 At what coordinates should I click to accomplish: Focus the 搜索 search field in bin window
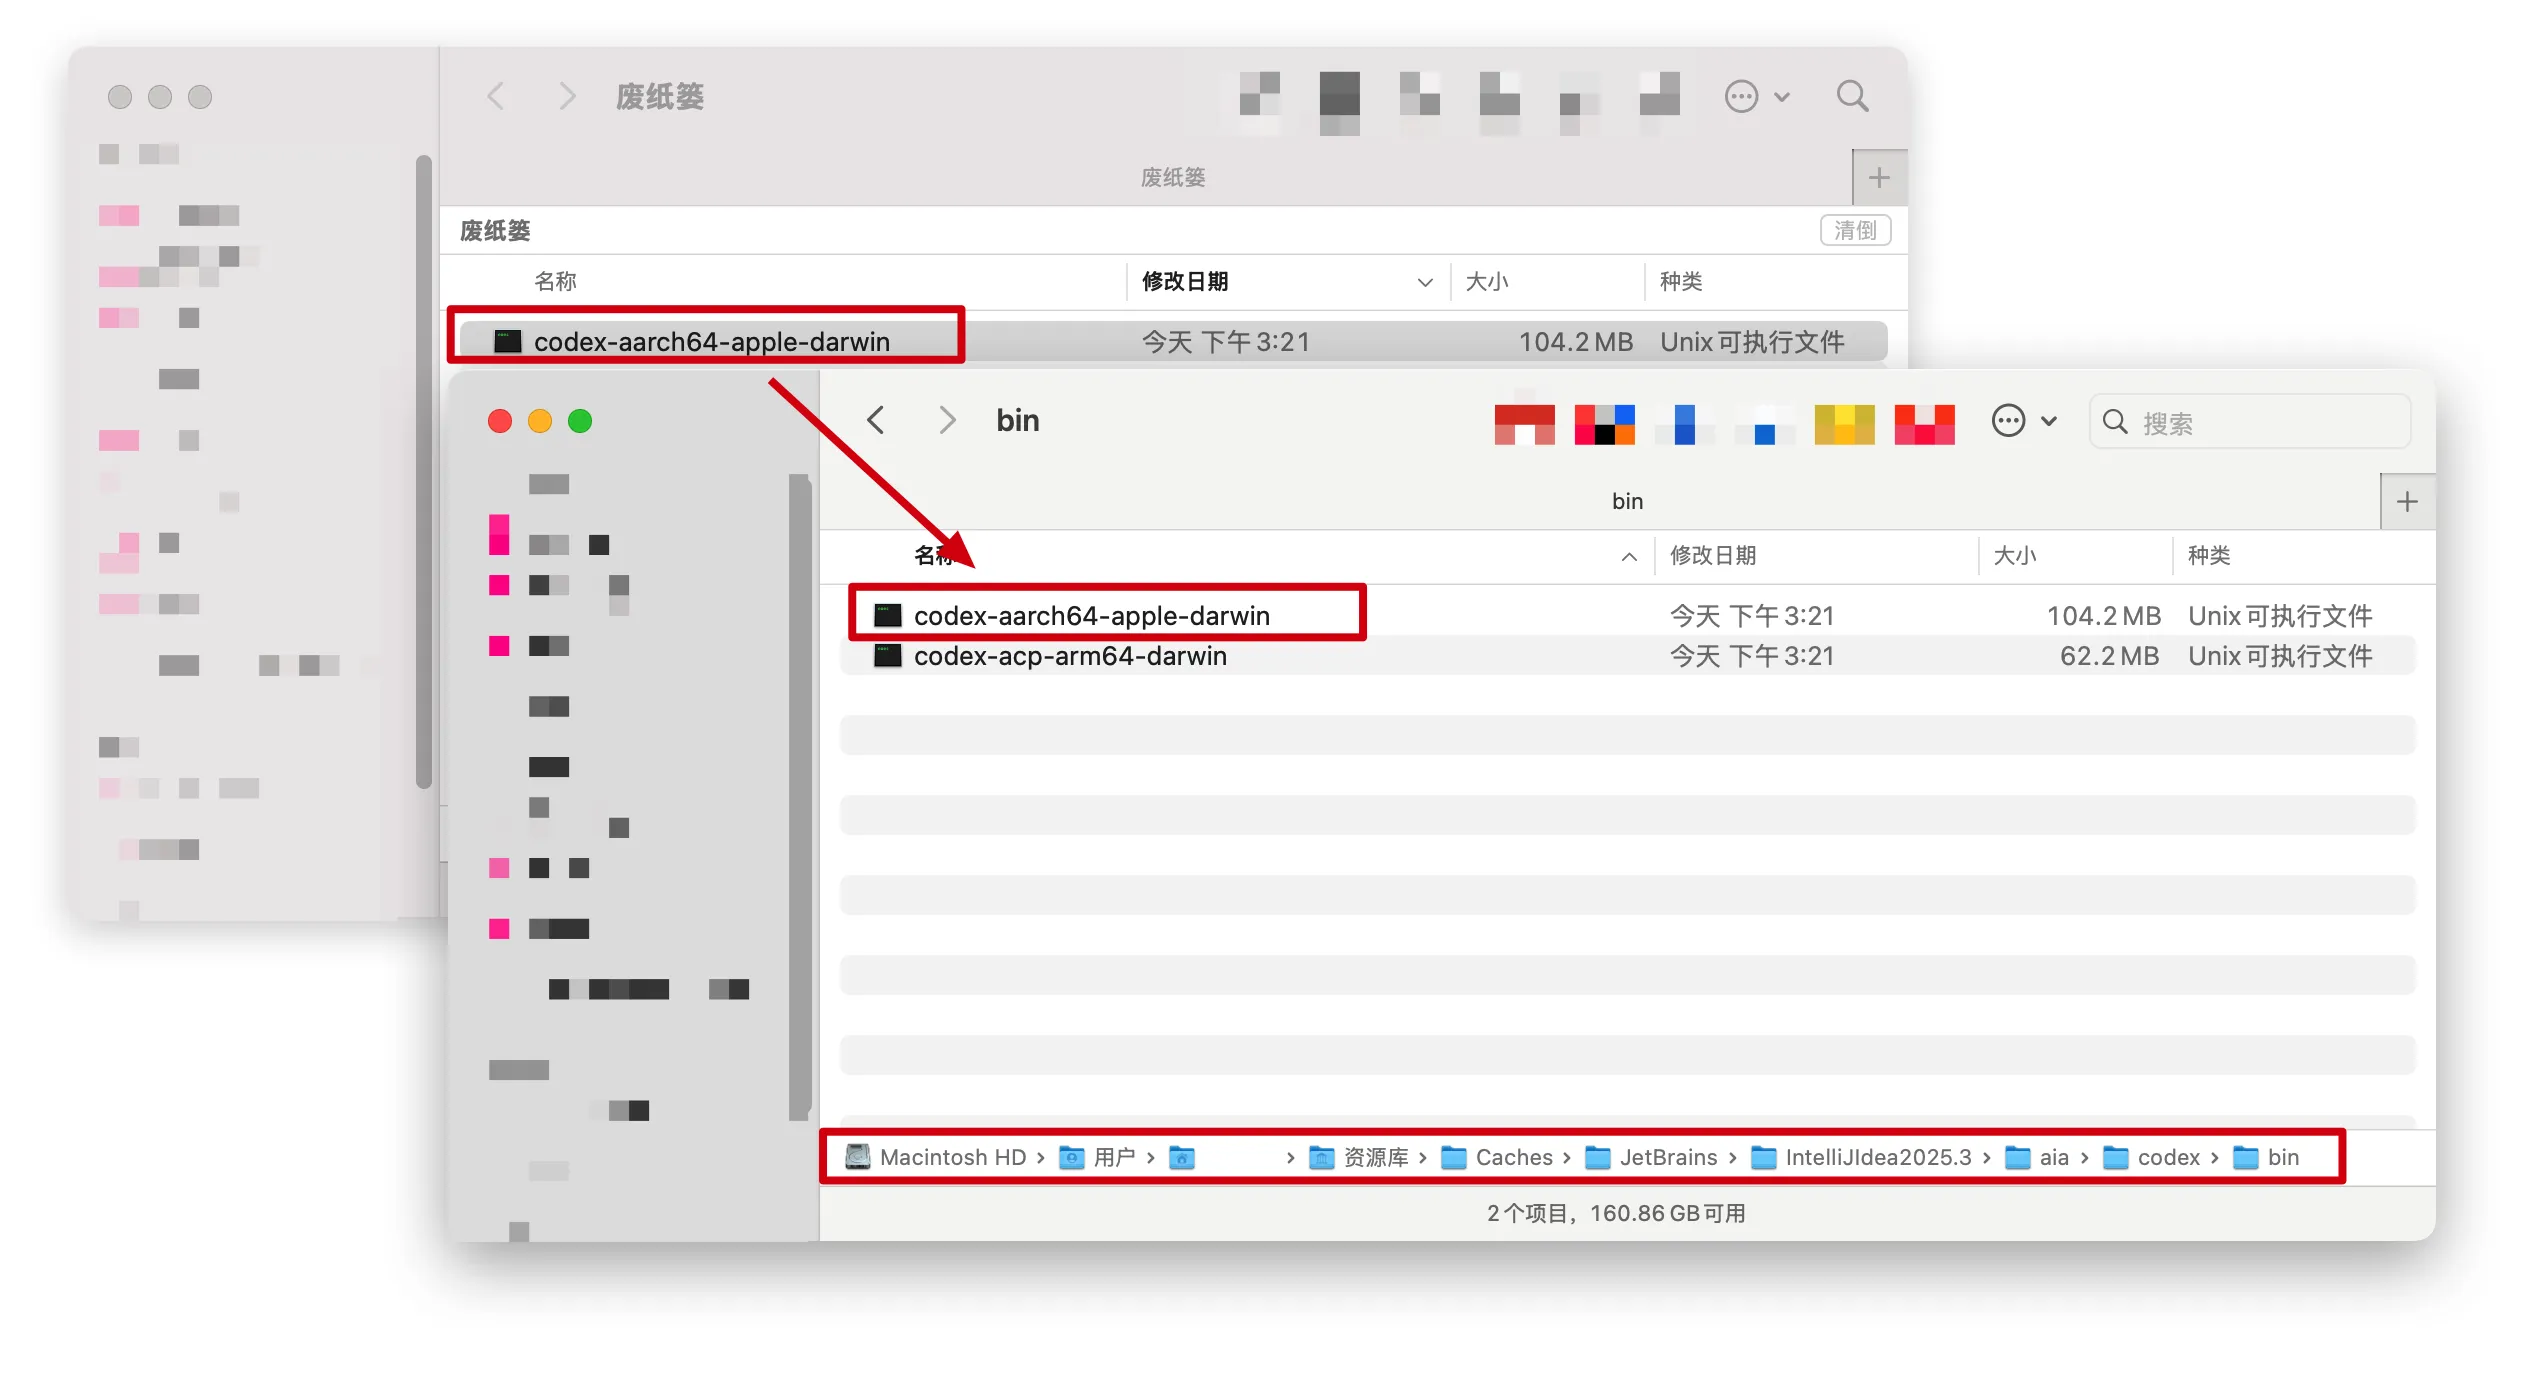(2250, 422)
